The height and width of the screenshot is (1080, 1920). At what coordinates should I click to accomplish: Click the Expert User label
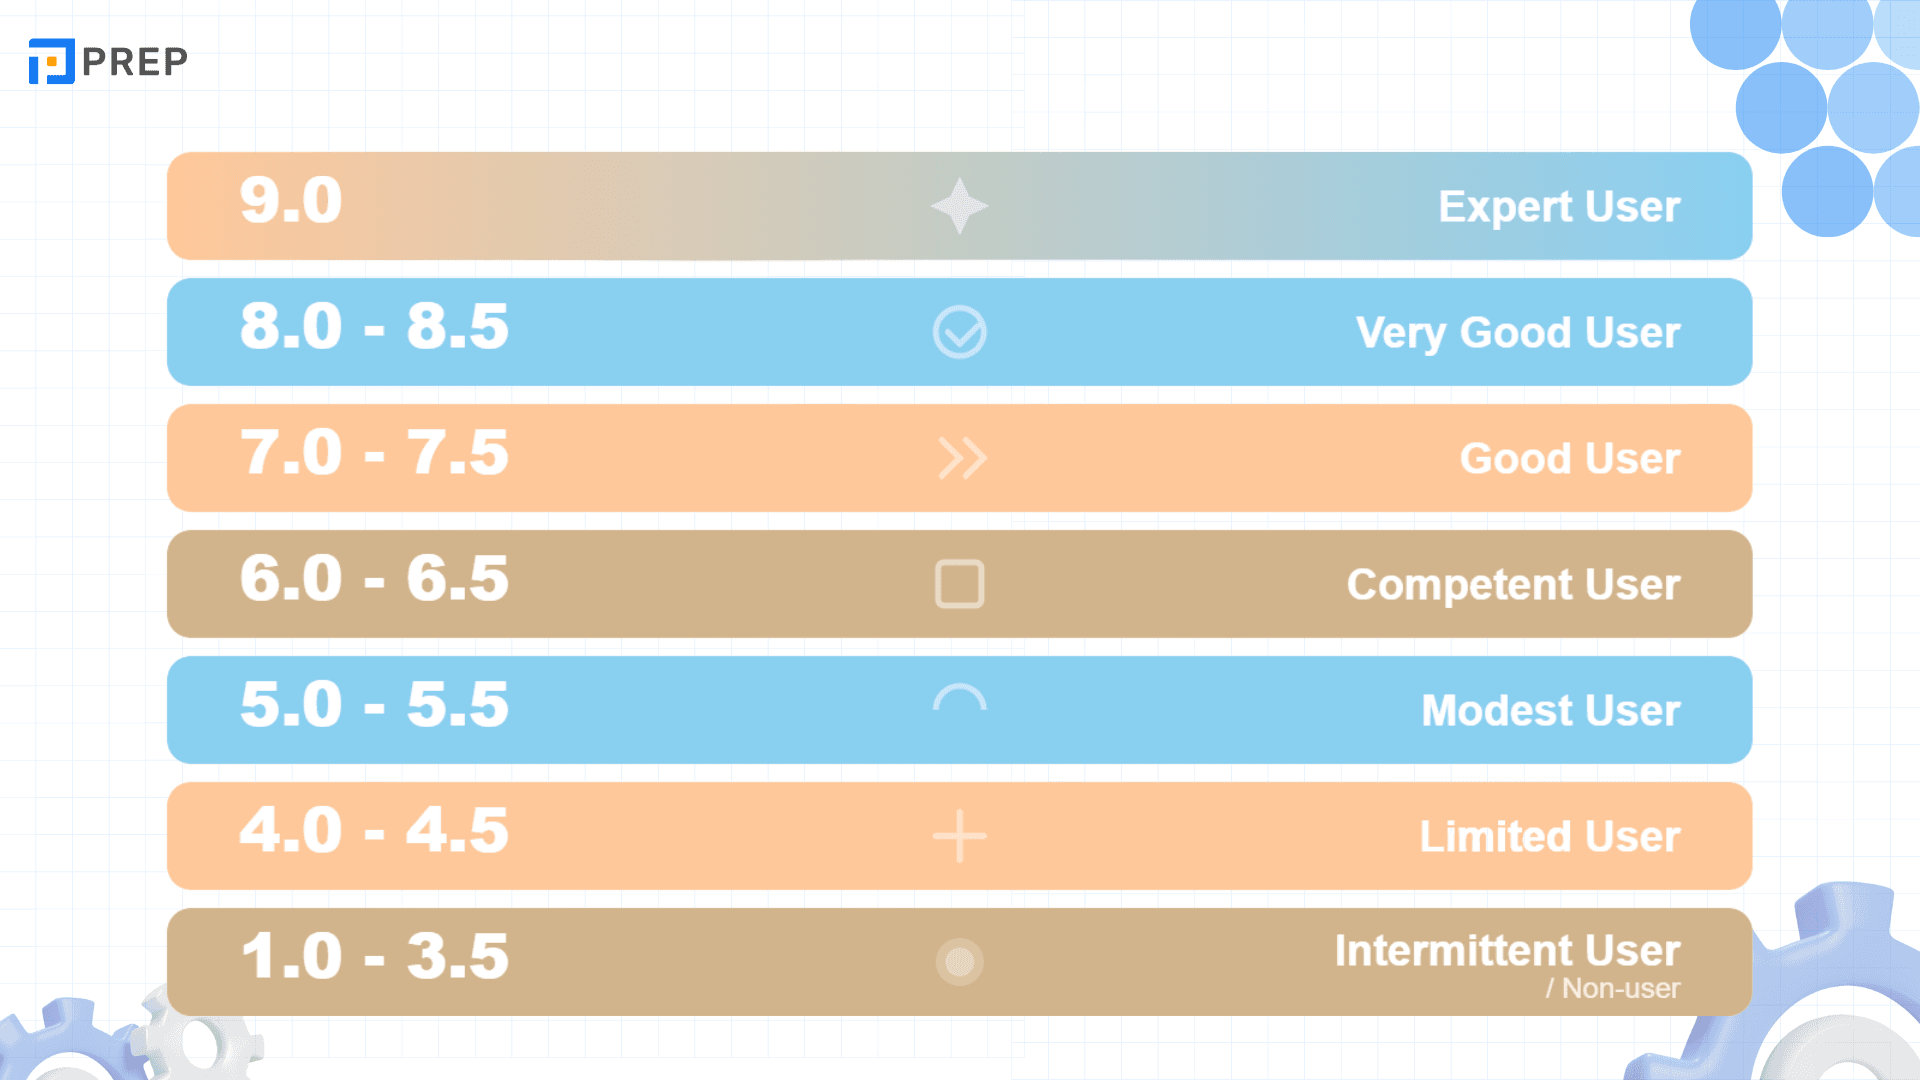click(1559, 207)
